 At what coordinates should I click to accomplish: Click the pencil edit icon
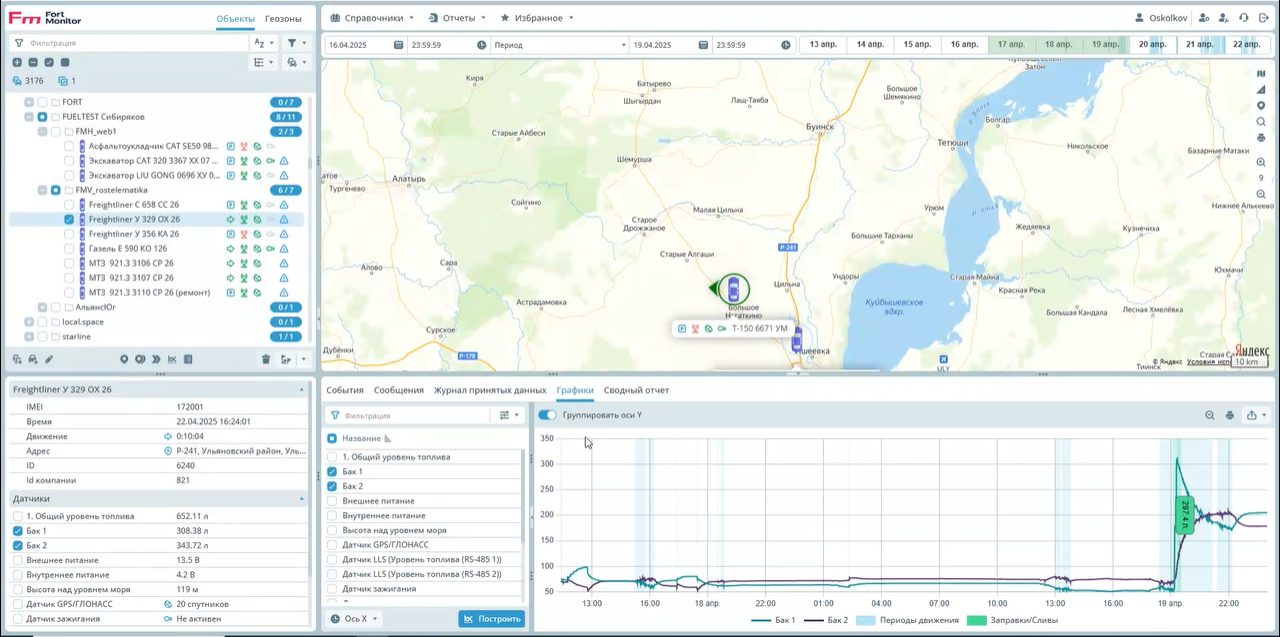pos(49,359)
